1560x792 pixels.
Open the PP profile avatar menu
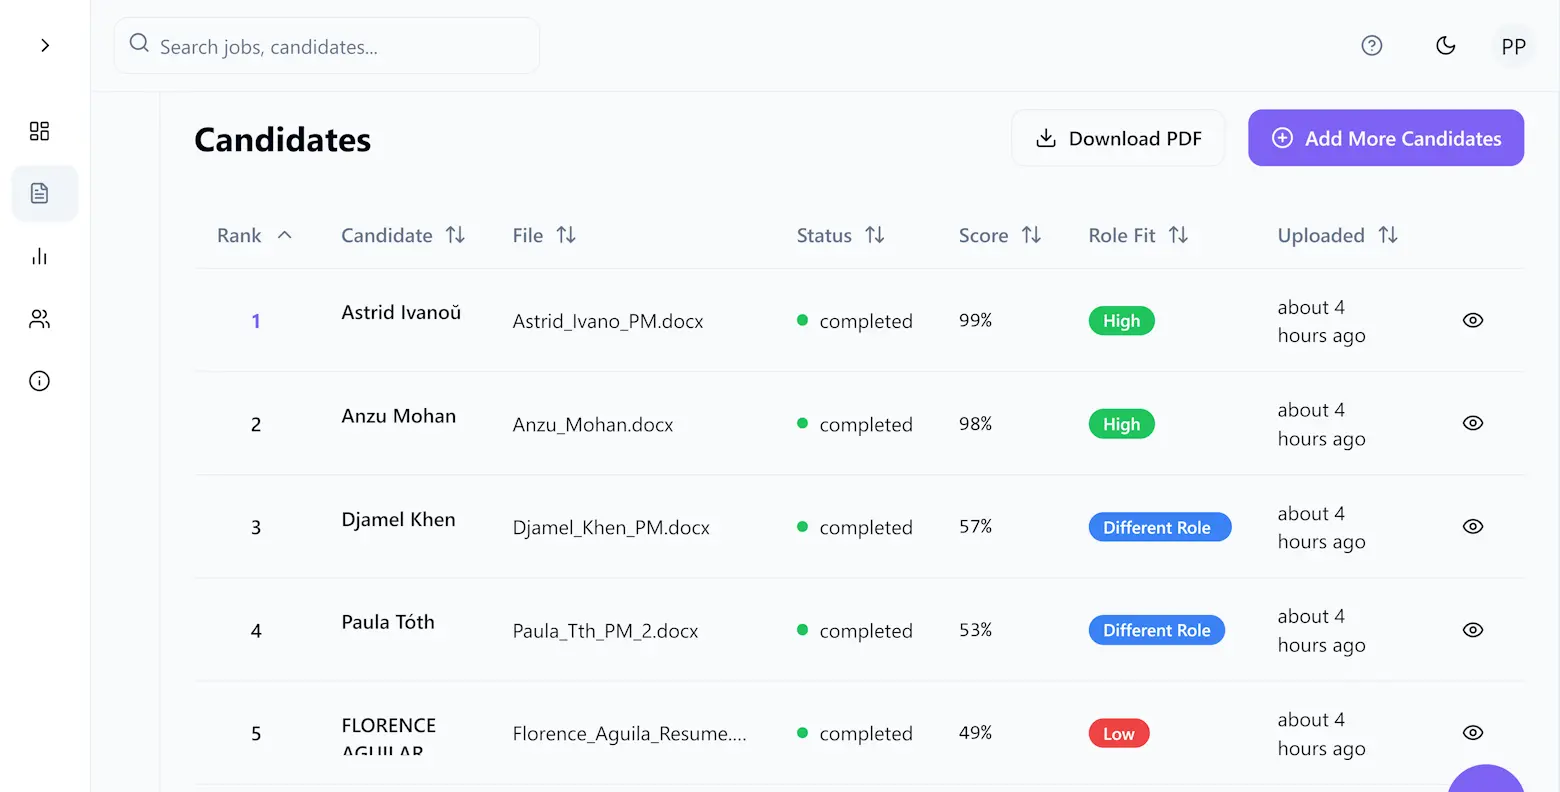pyautogui.click(x=1514, y=46)
